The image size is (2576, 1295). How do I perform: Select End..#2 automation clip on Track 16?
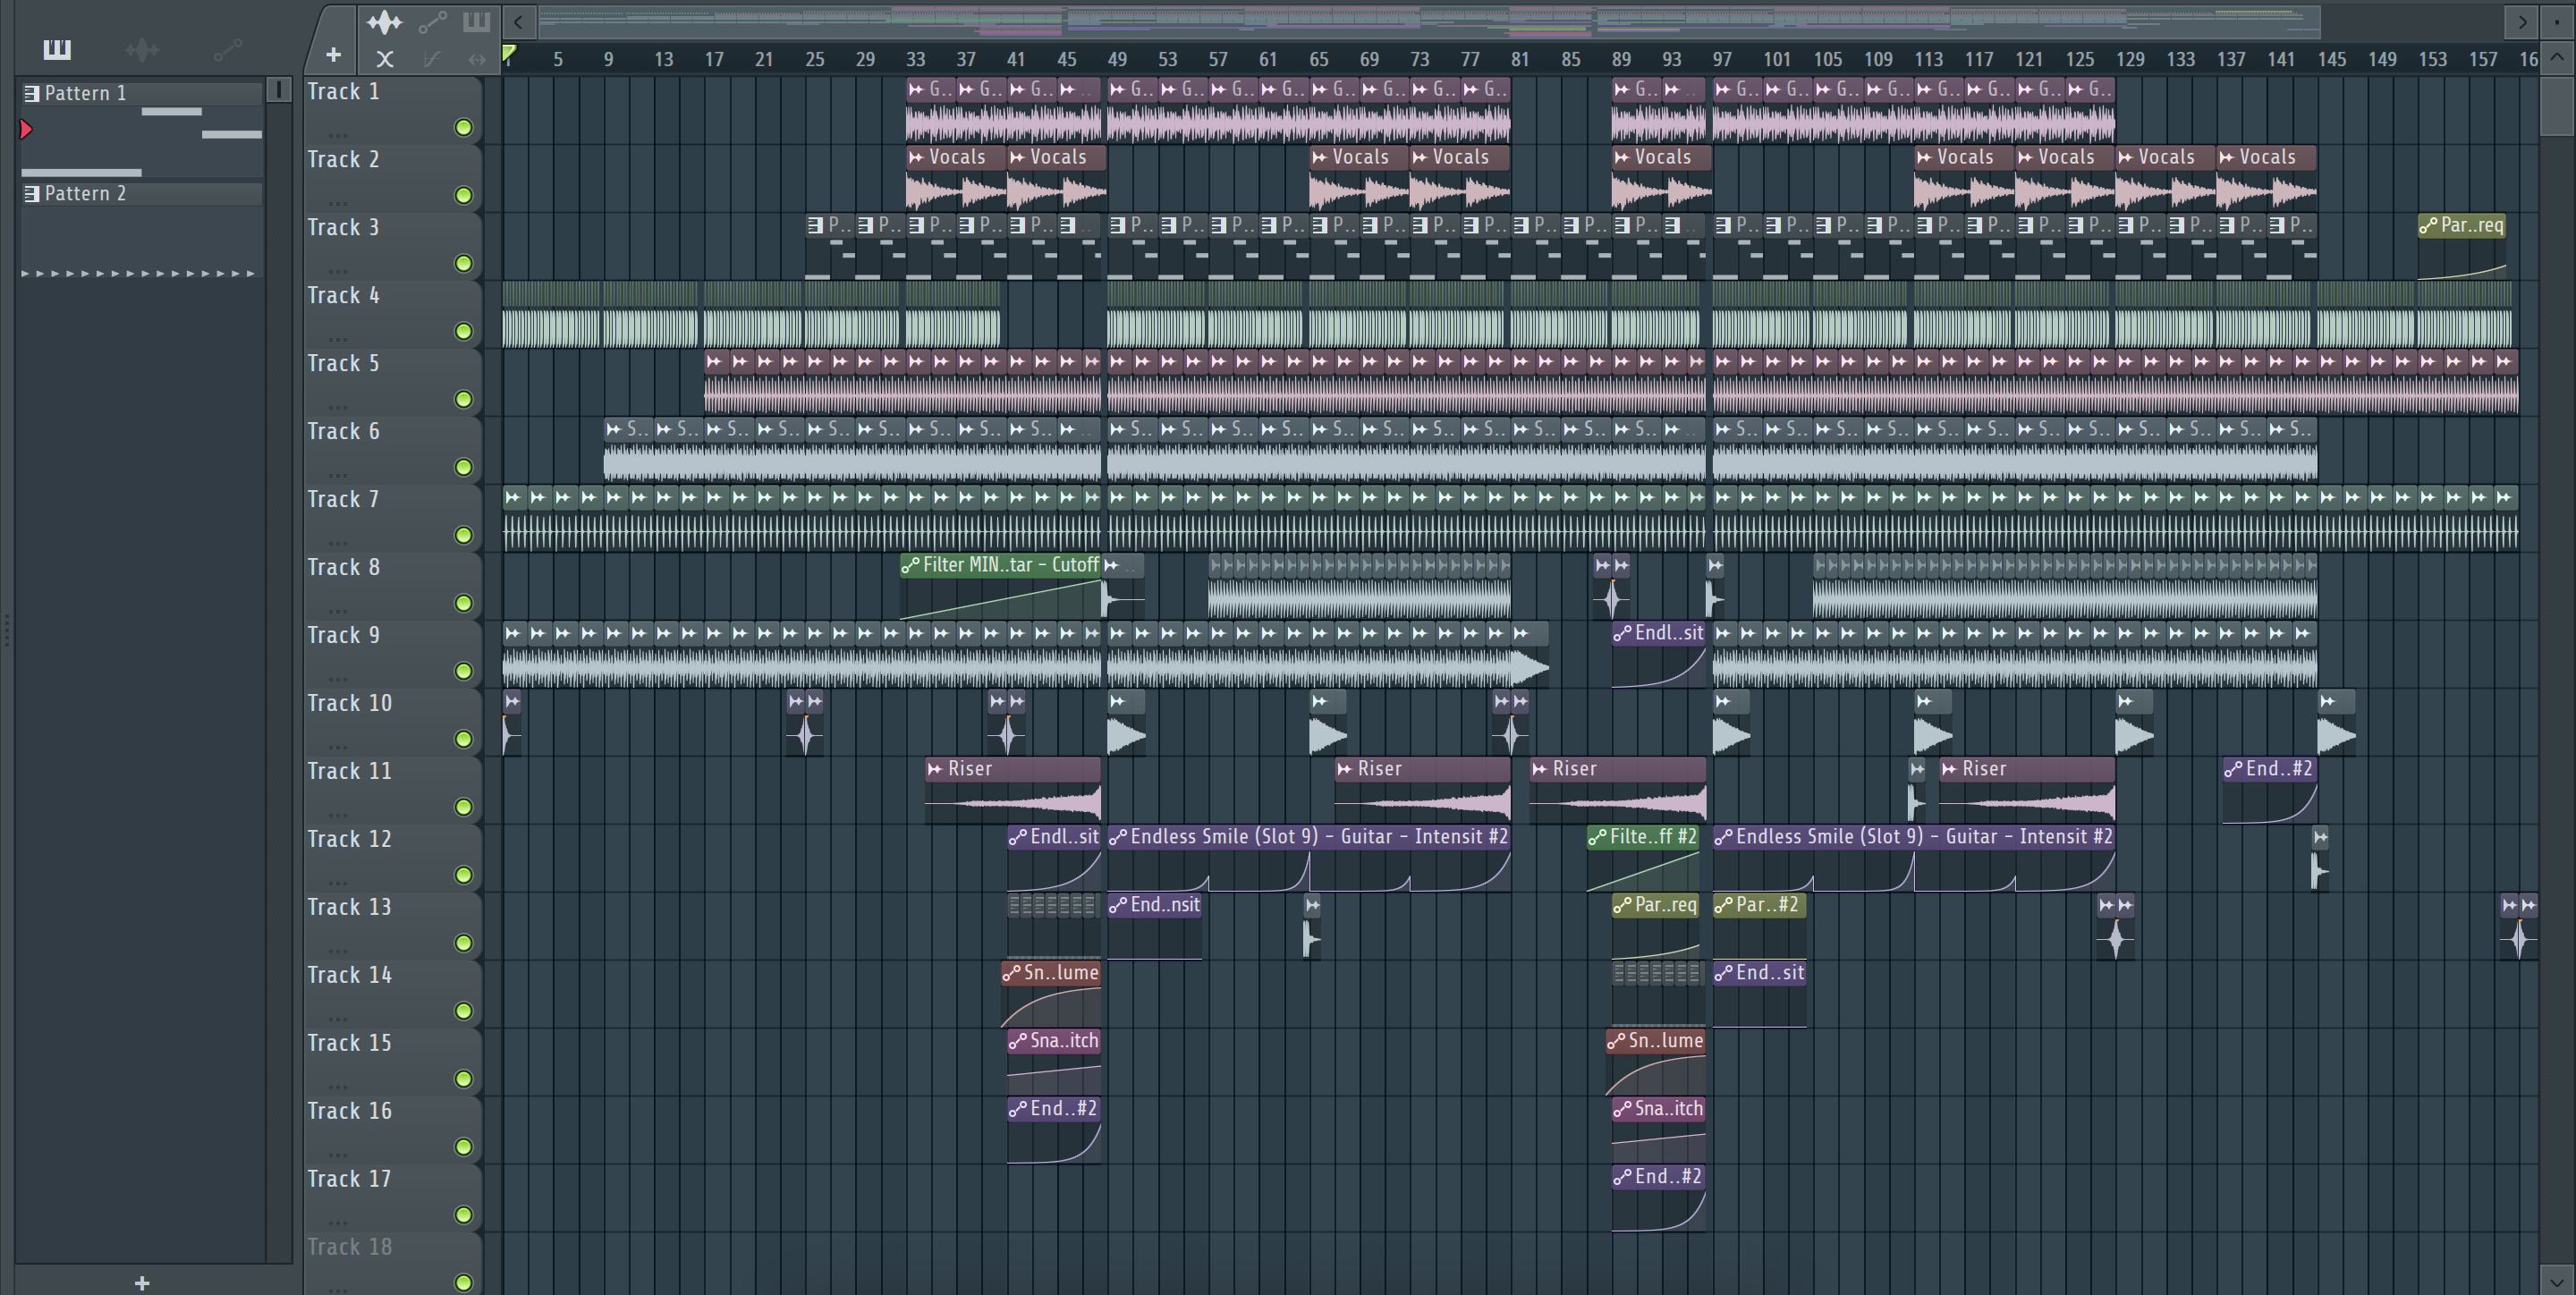(x=1054, y=1130)
